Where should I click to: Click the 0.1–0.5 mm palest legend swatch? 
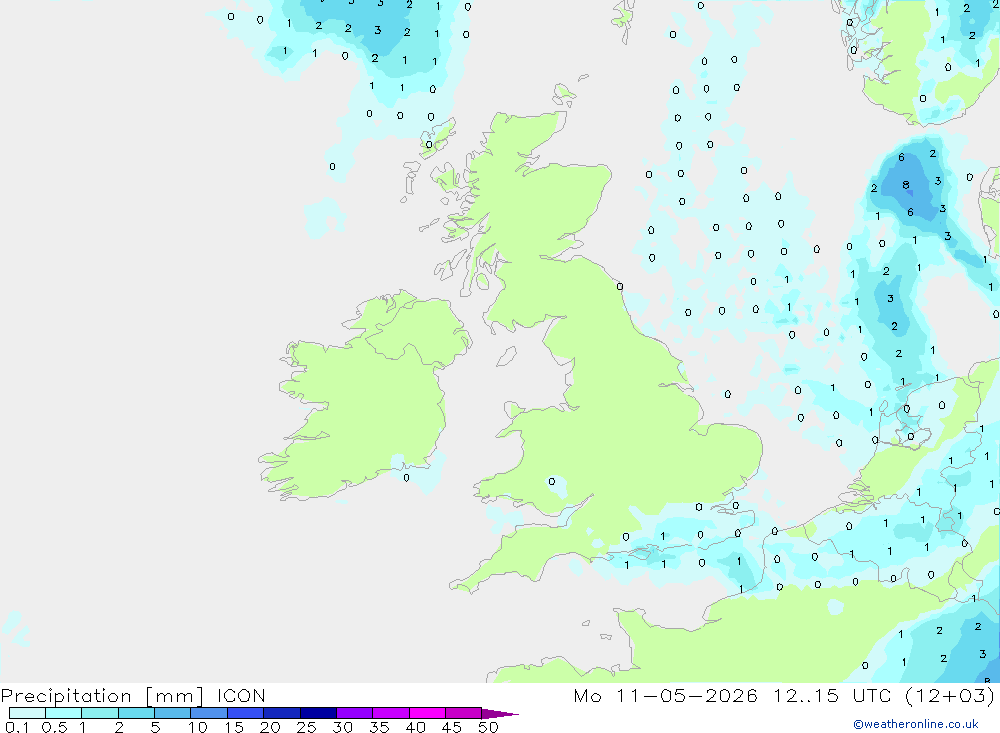[27, 713]
